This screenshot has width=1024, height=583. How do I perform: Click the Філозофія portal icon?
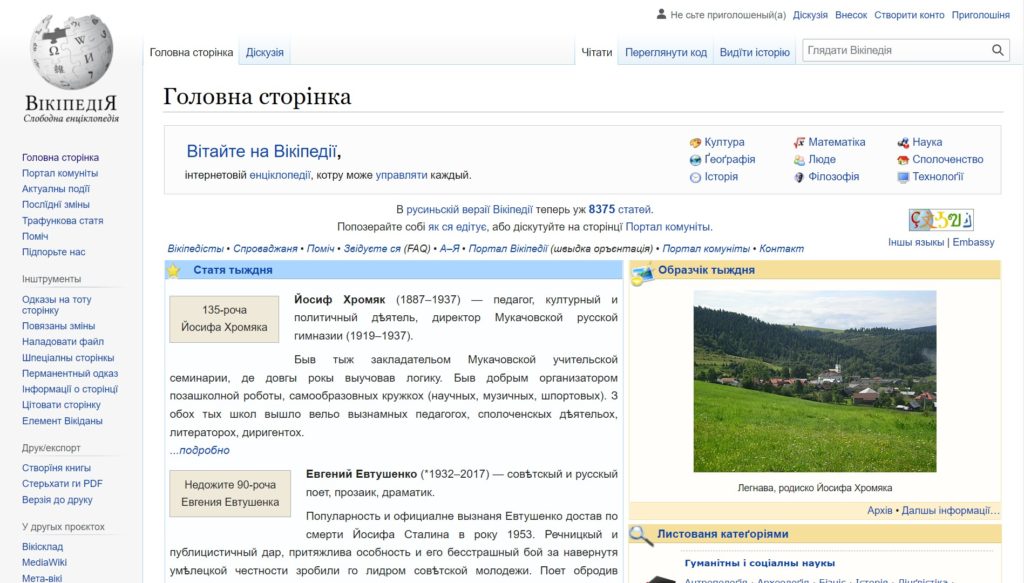click(799, 177)
